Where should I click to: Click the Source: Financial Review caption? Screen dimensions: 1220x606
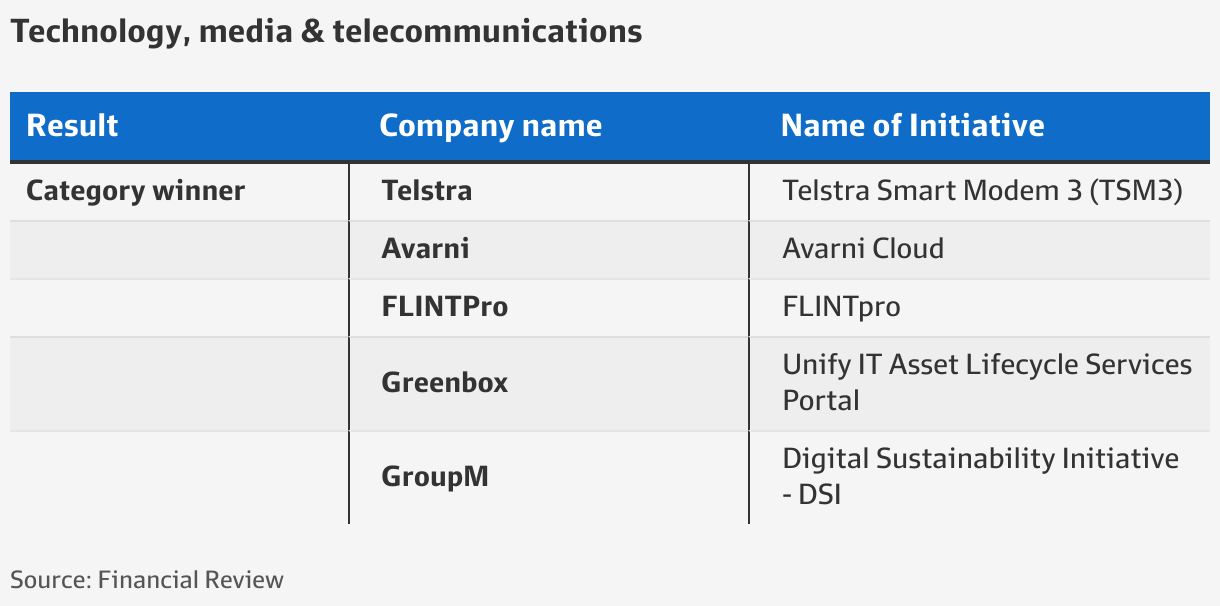click(147, 580)
